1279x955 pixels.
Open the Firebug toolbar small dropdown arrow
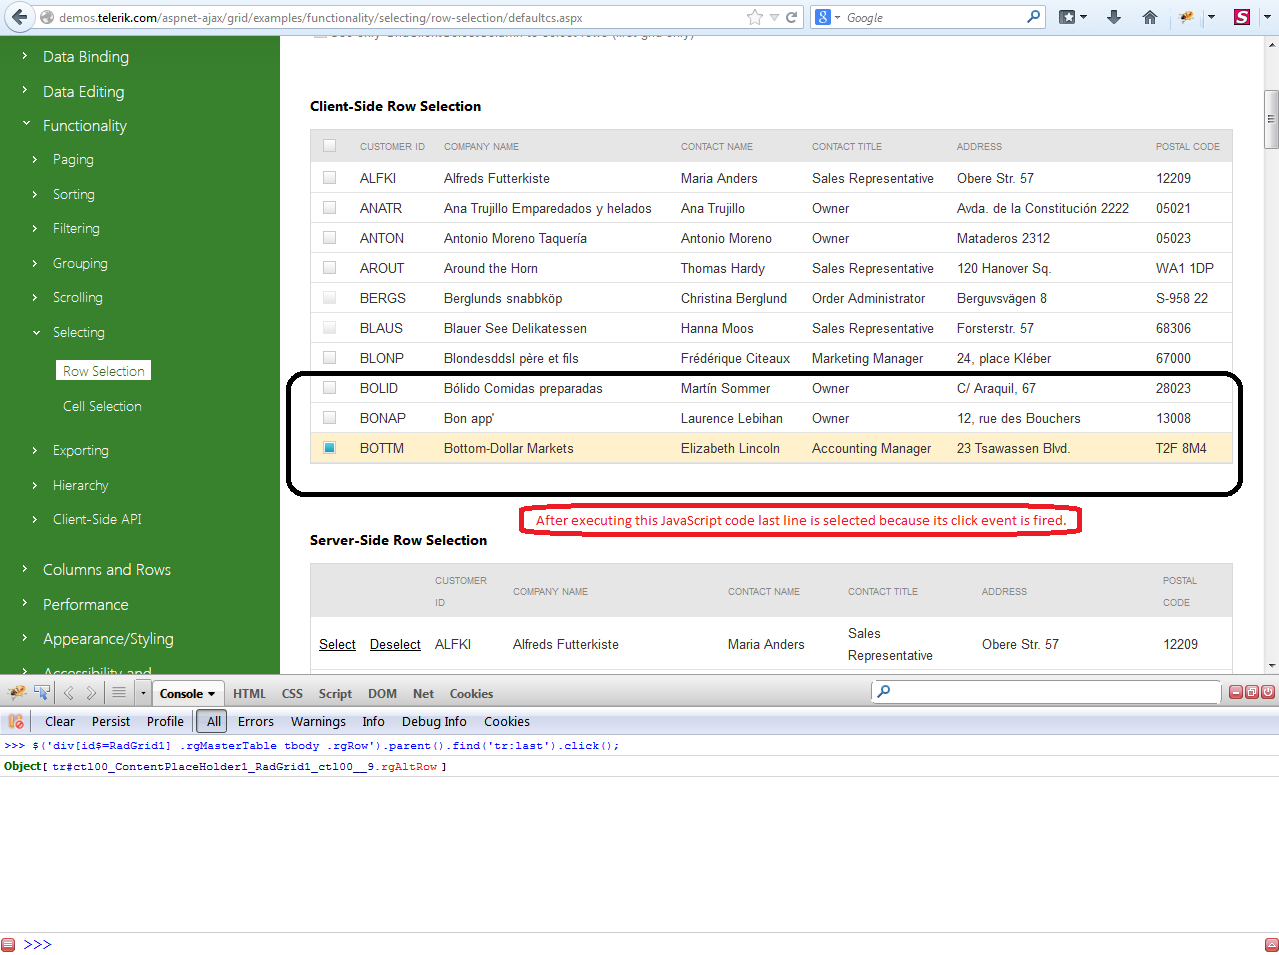coord(143,693)
